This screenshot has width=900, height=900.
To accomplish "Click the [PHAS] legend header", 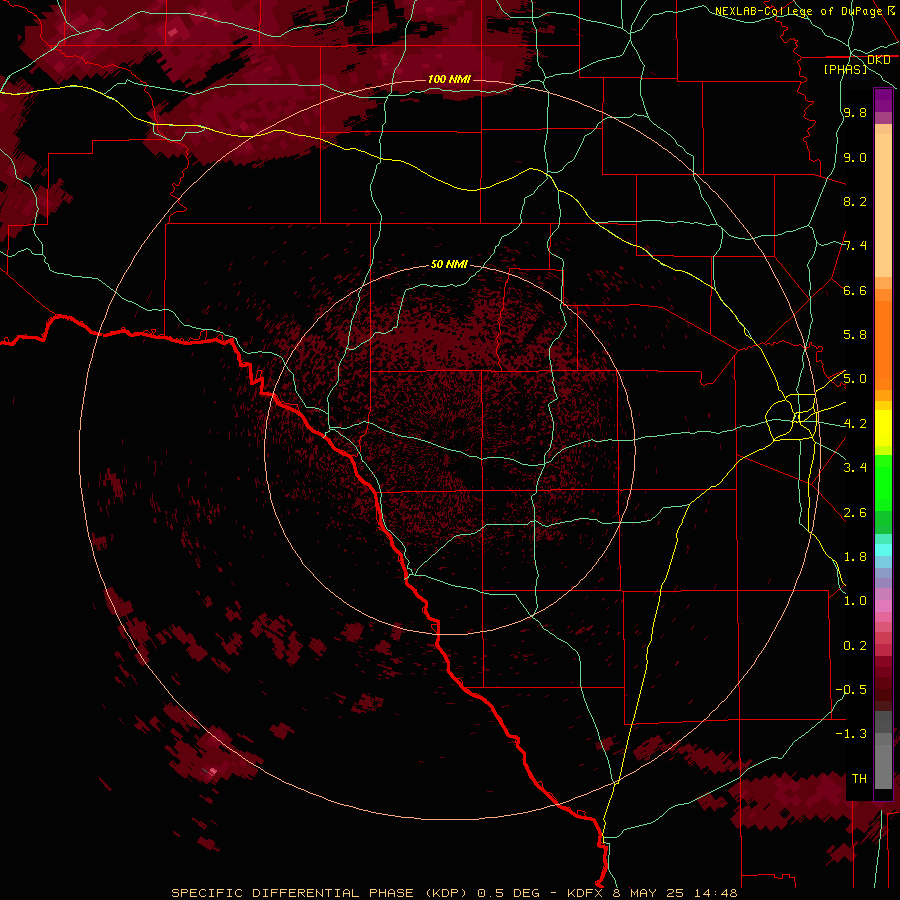I will click(845, 70).
